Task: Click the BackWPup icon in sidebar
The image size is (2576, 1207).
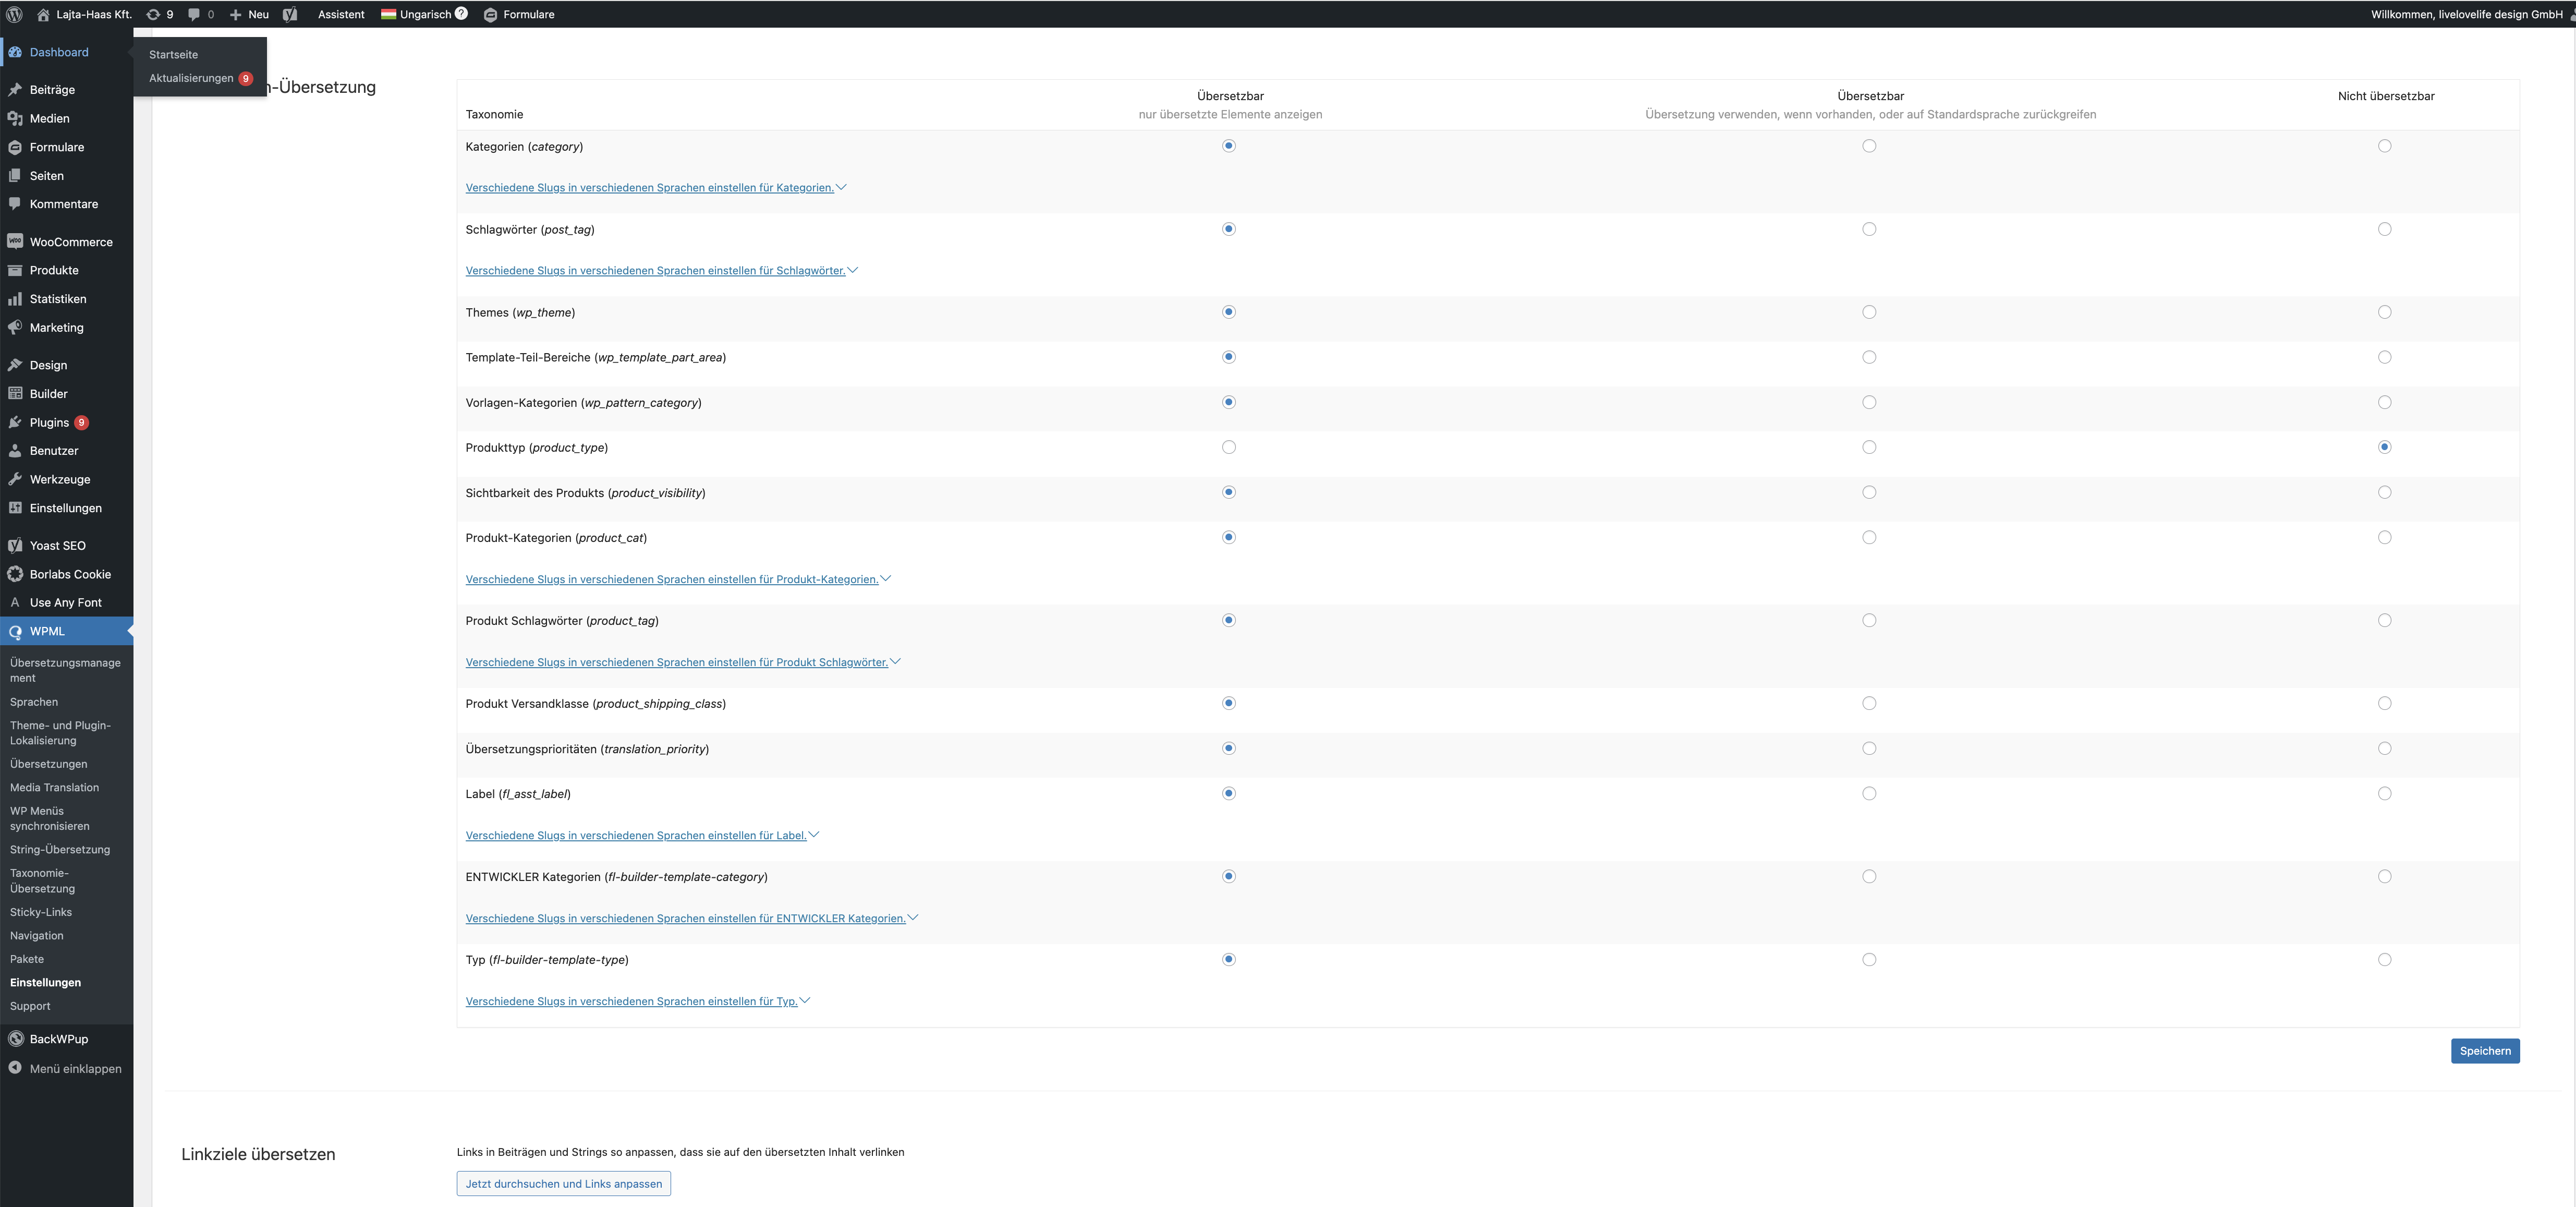Action: [x=15, y=1038]
